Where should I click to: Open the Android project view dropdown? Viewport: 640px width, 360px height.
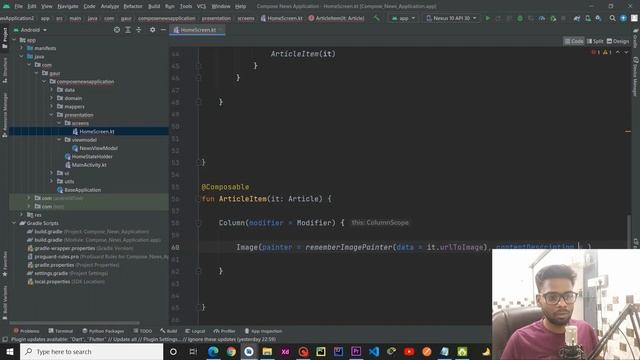[31, 30]
